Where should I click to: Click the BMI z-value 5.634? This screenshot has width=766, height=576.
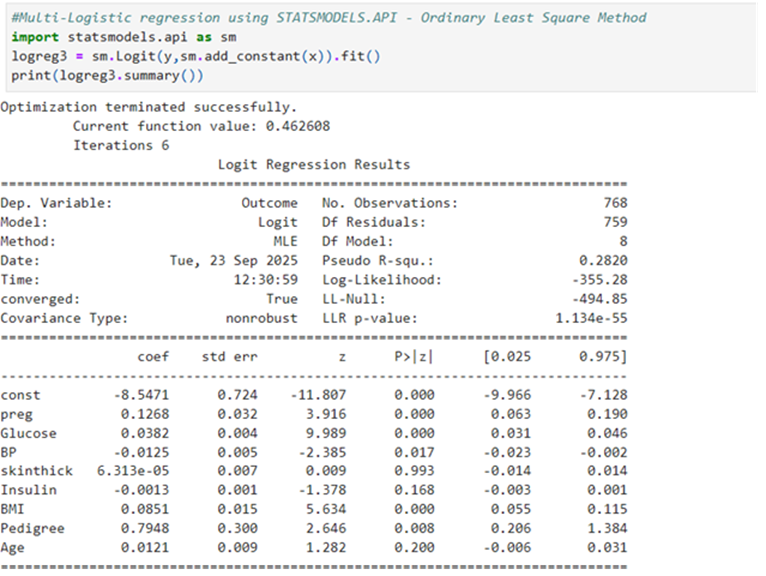[324, 509]
